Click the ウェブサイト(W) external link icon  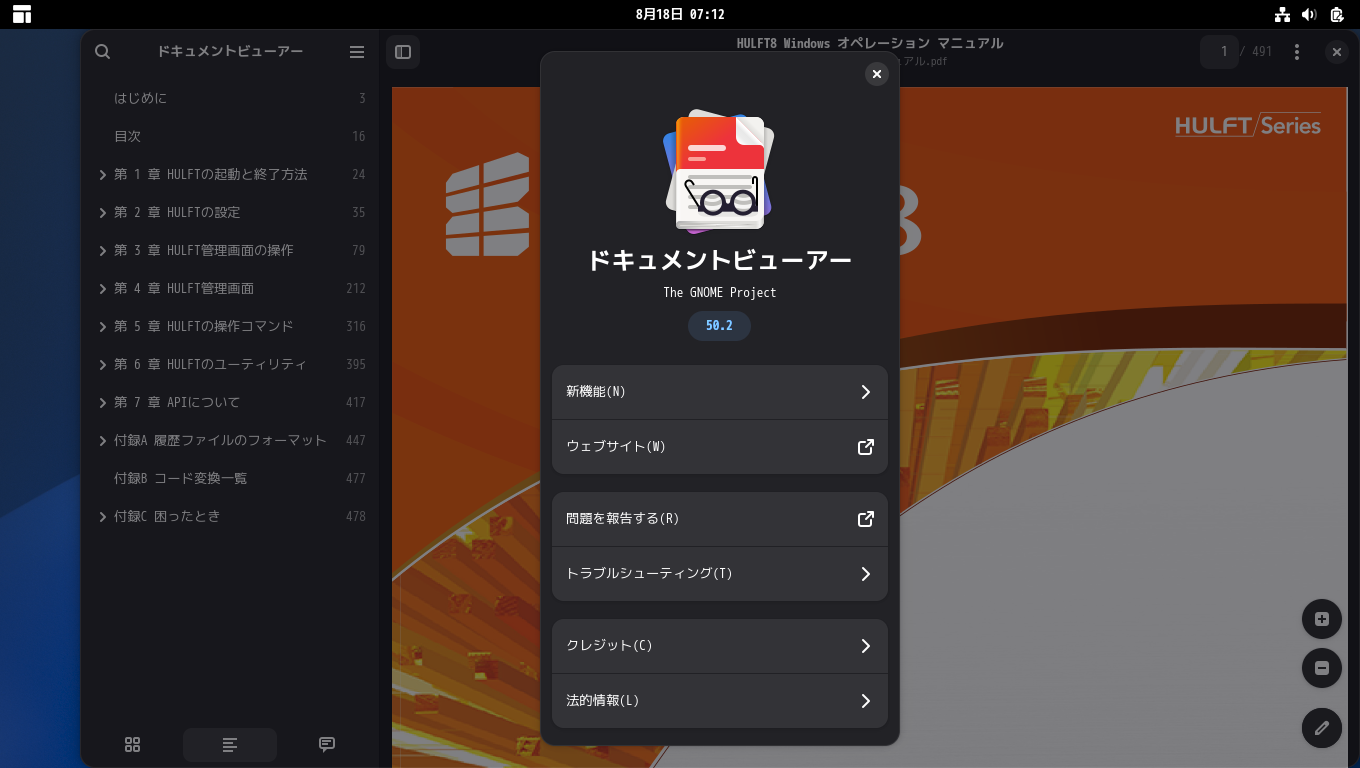pyautogui.click(x=866, y=447)
